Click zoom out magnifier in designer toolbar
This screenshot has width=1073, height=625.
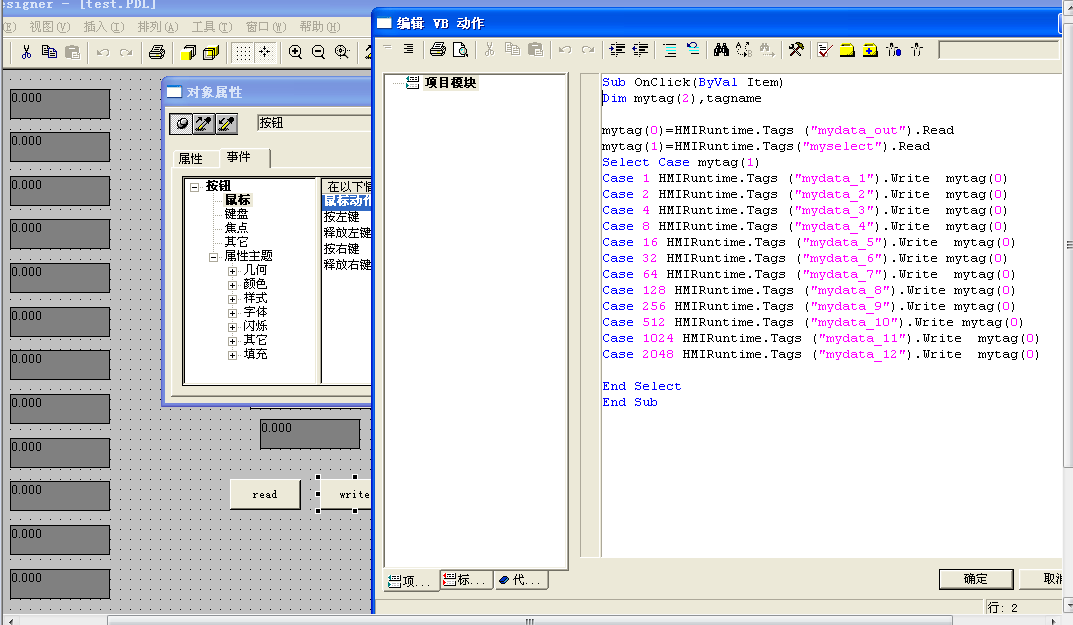[x=318, y=52]
